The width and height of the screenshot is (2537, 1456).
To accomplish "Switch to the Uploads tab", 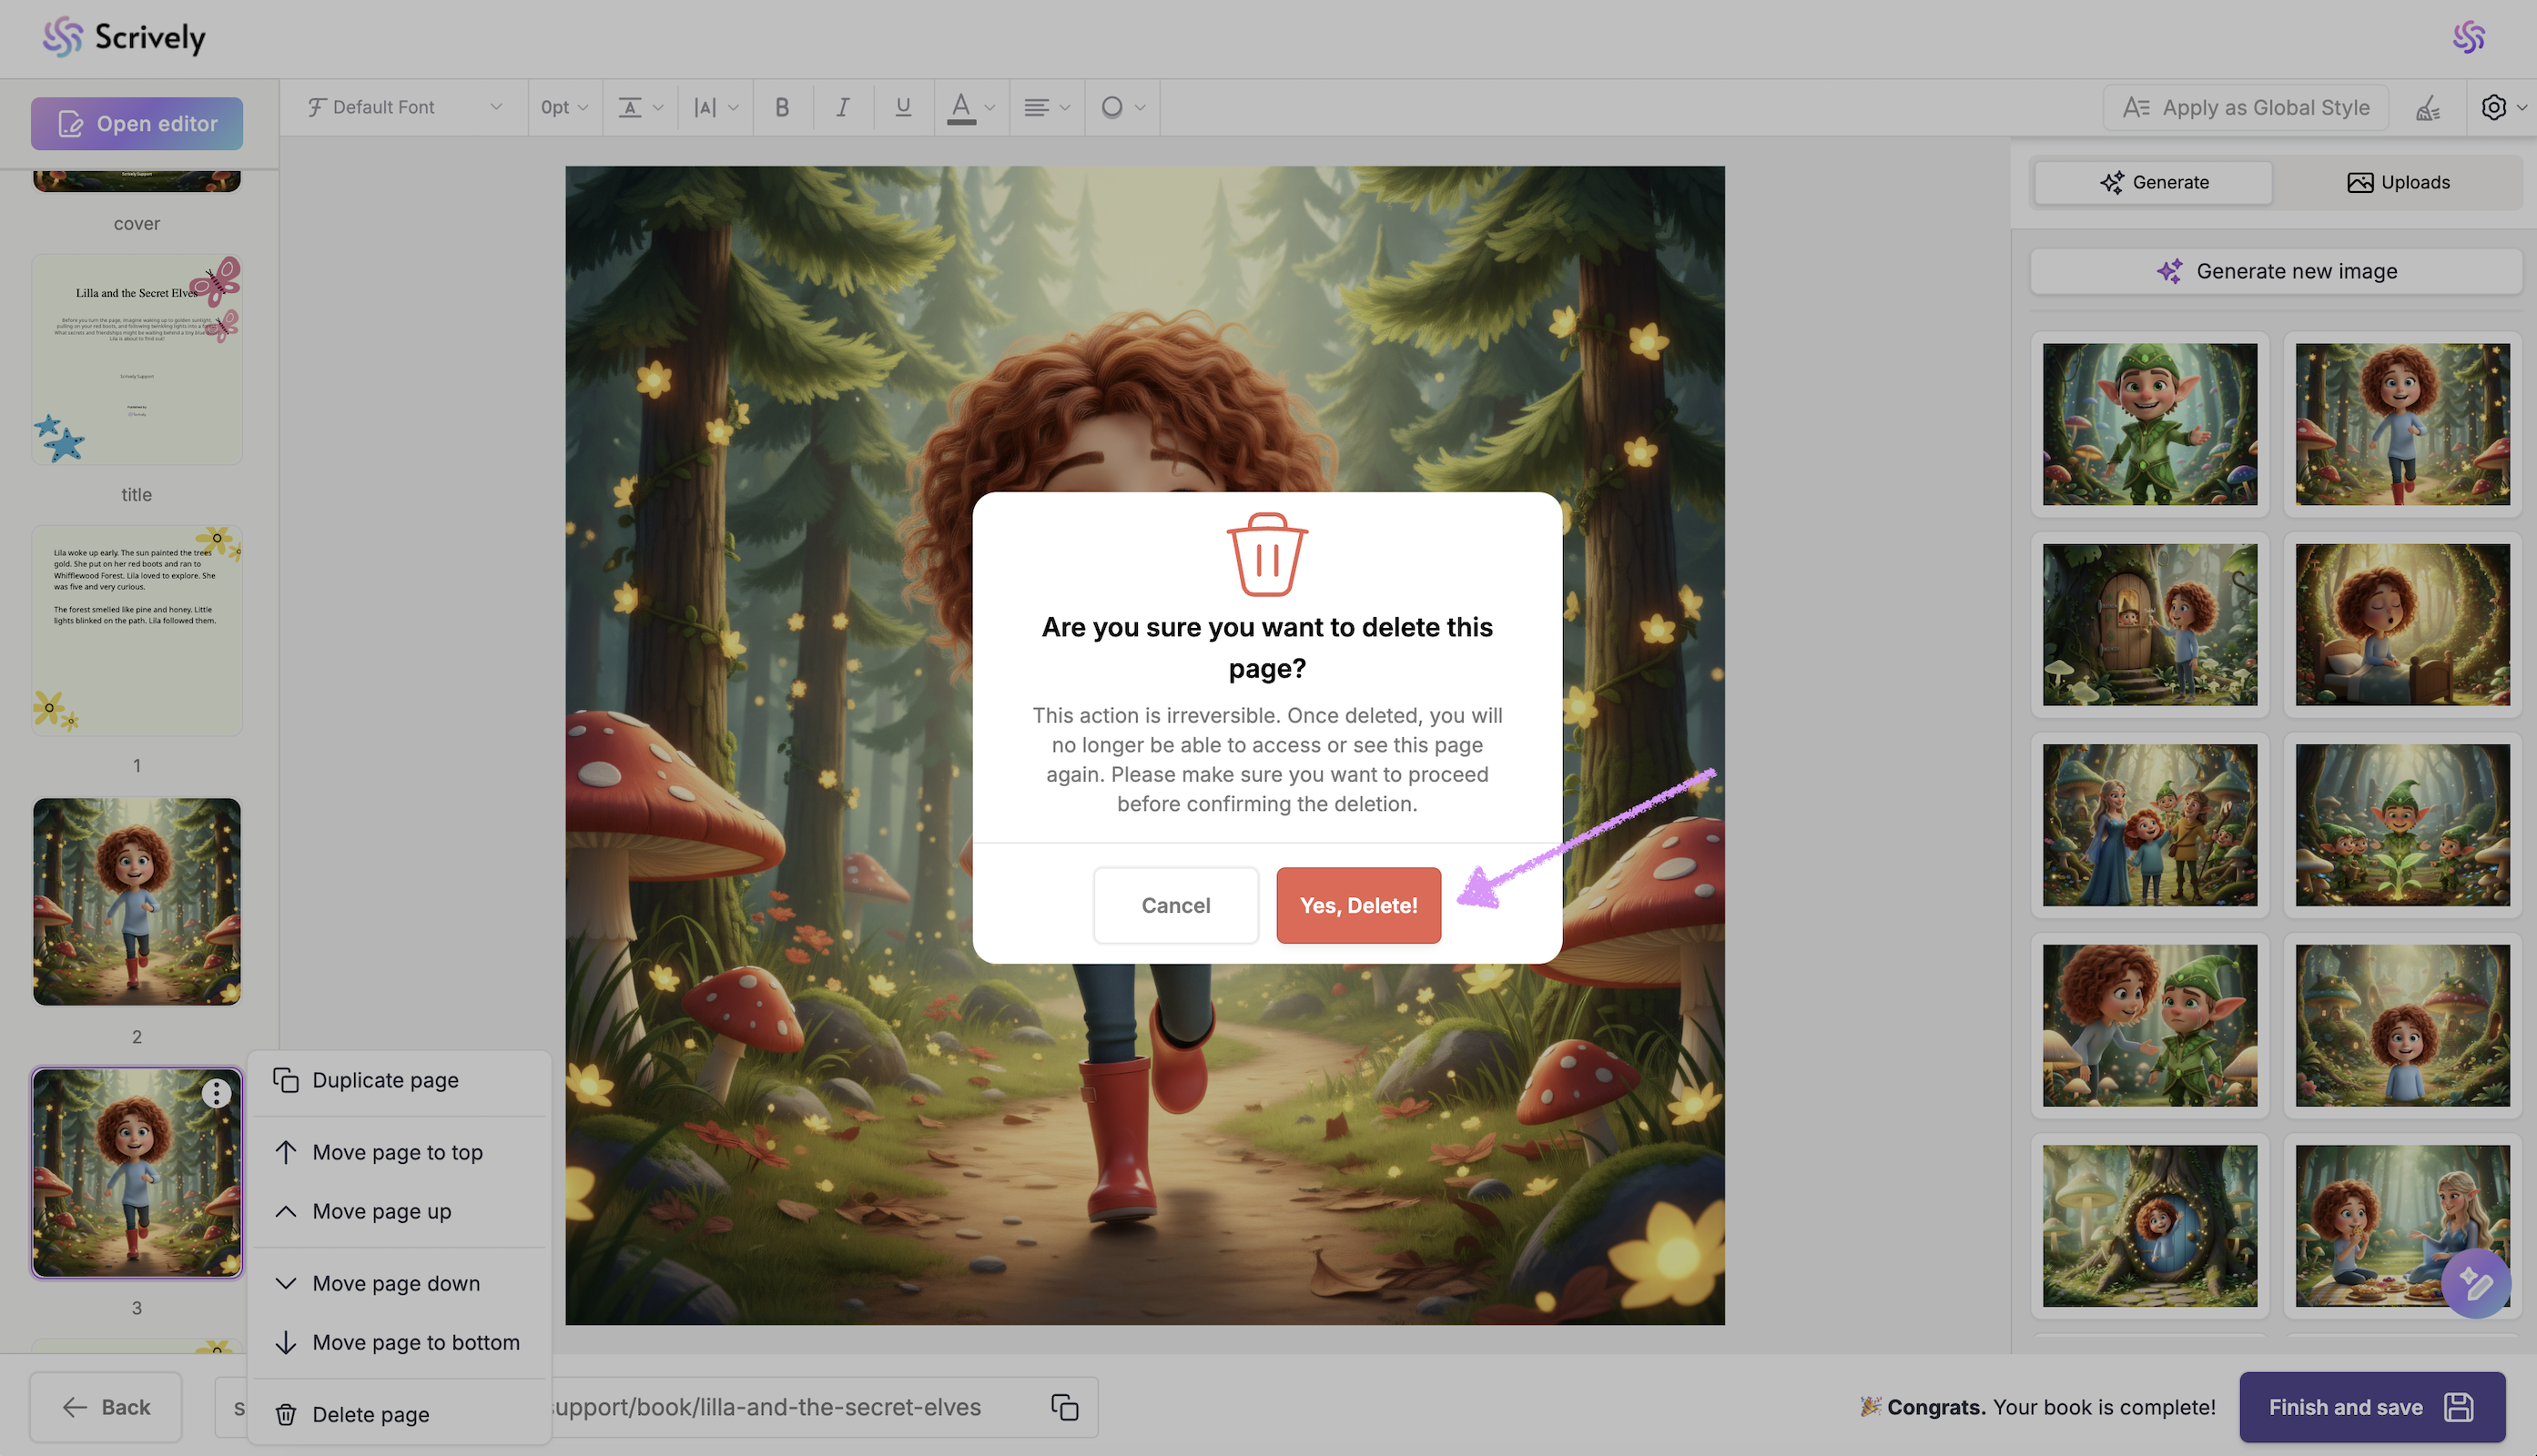I will click(x=2398, y=182).
